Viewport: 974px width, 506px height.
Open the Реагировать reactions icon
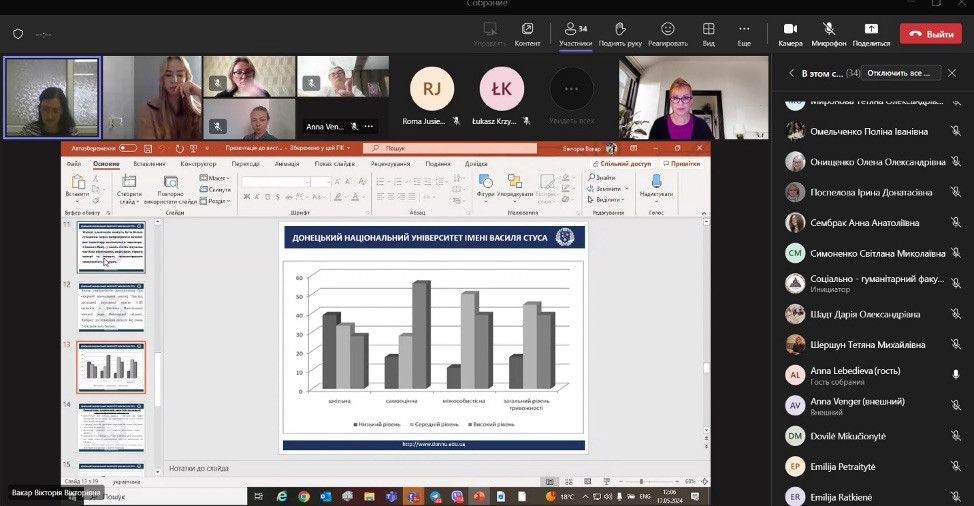point(667,29)
